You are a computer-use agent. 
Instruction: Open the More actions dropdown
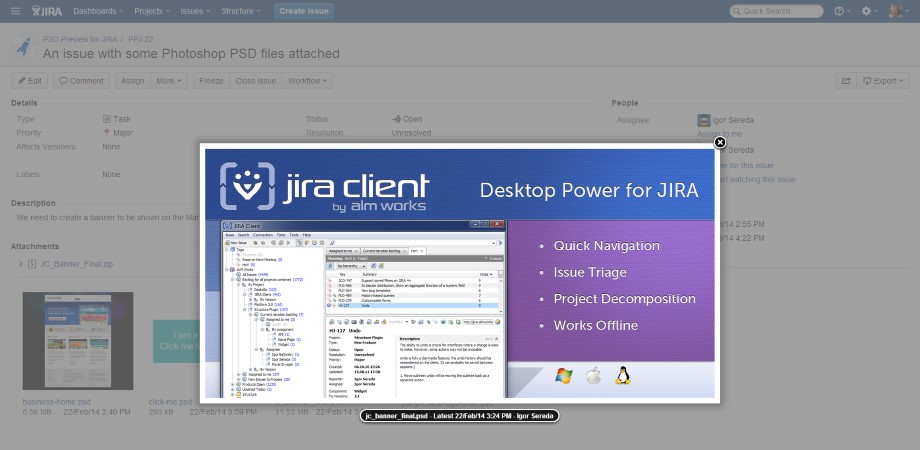[169, 81]
